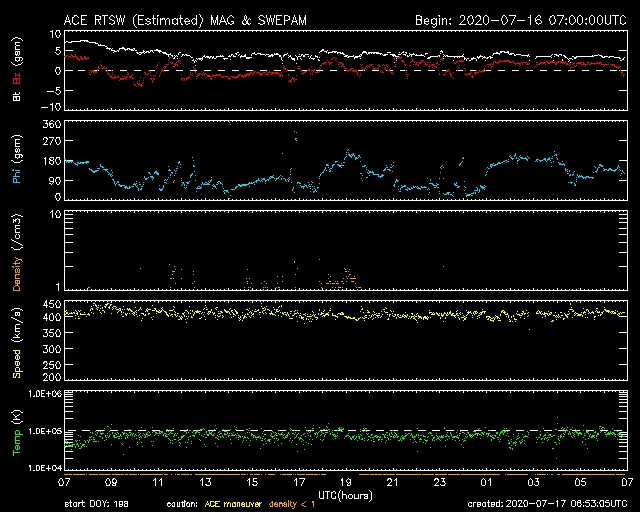Click the Begin 2020-07-16 timestamp text
Screen dimensions: 640x512
pyautogui.click(x=520, y=20)
